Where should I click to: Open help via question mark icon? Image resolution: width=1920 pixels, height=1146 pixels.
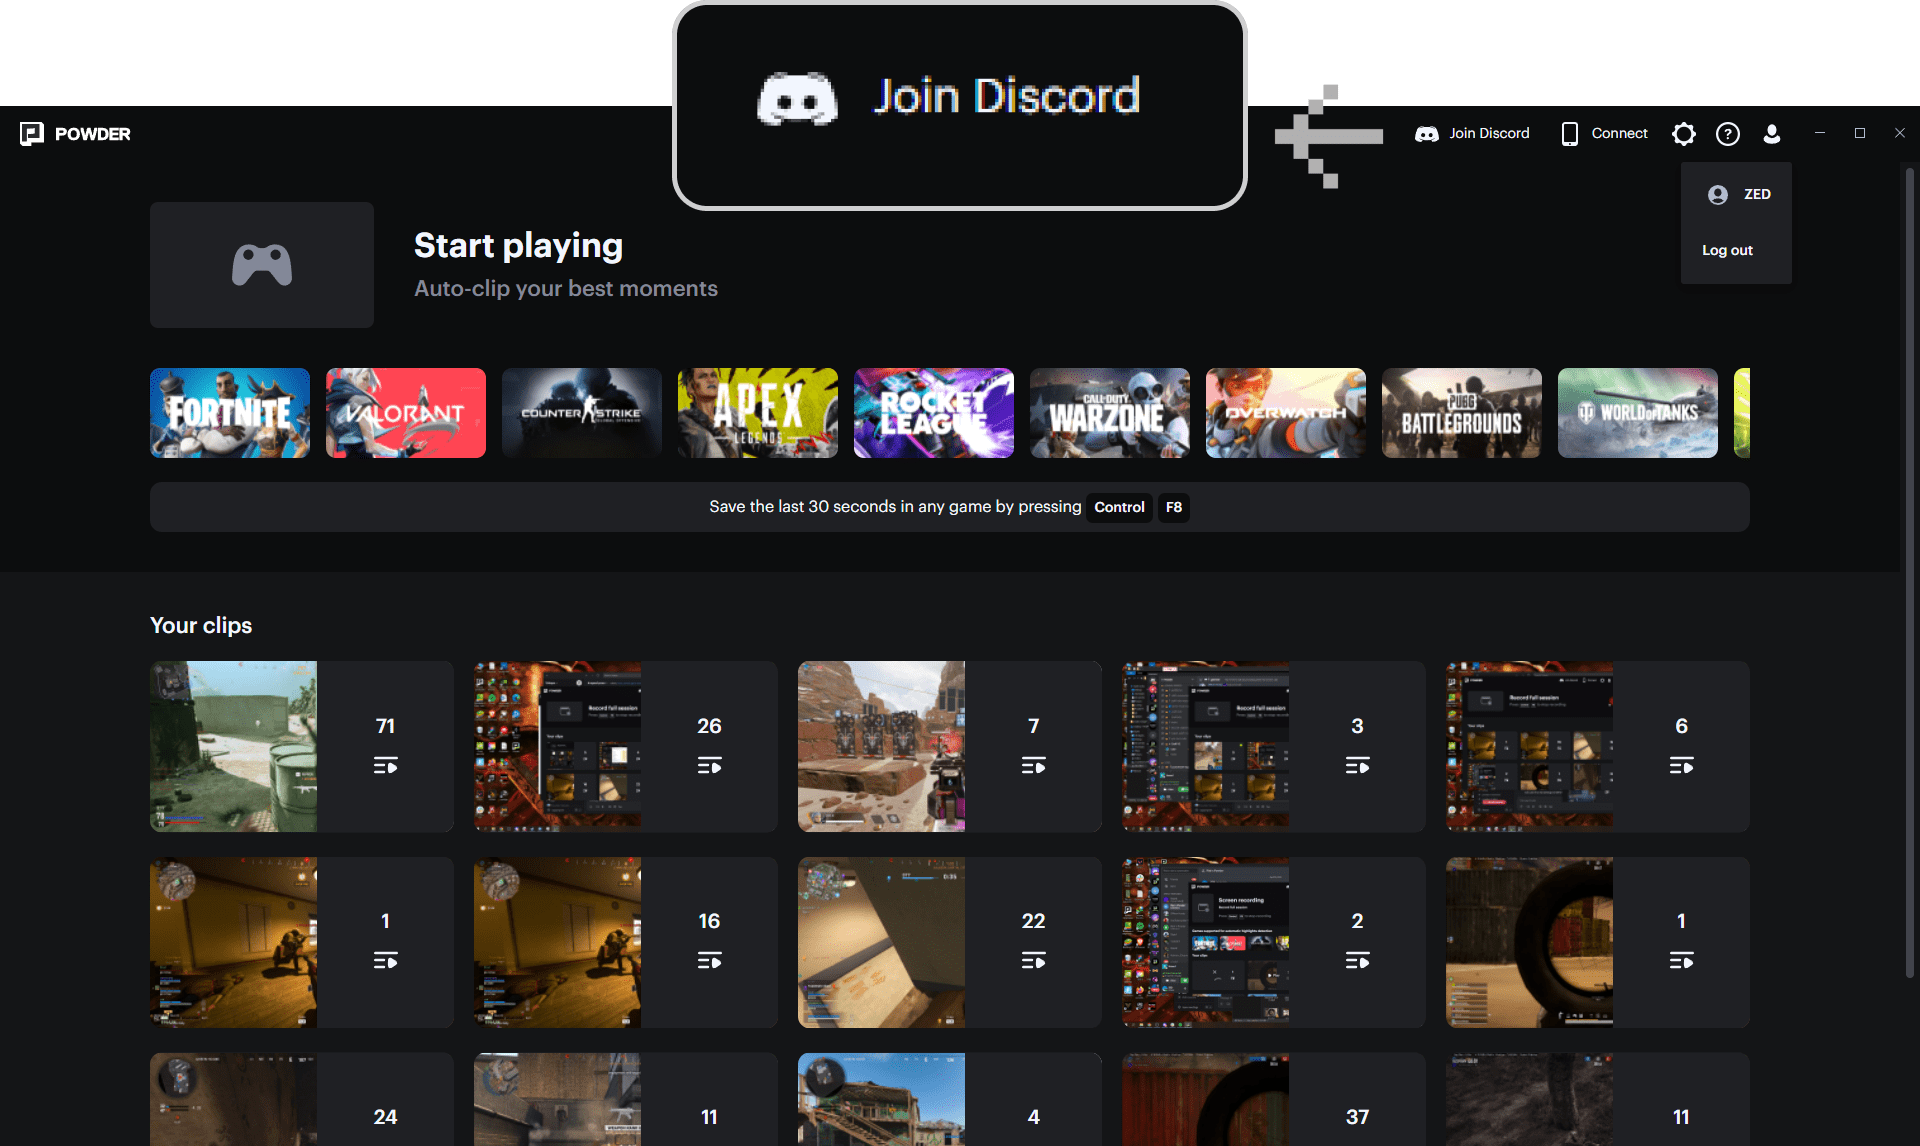[x=1728, y=134]
